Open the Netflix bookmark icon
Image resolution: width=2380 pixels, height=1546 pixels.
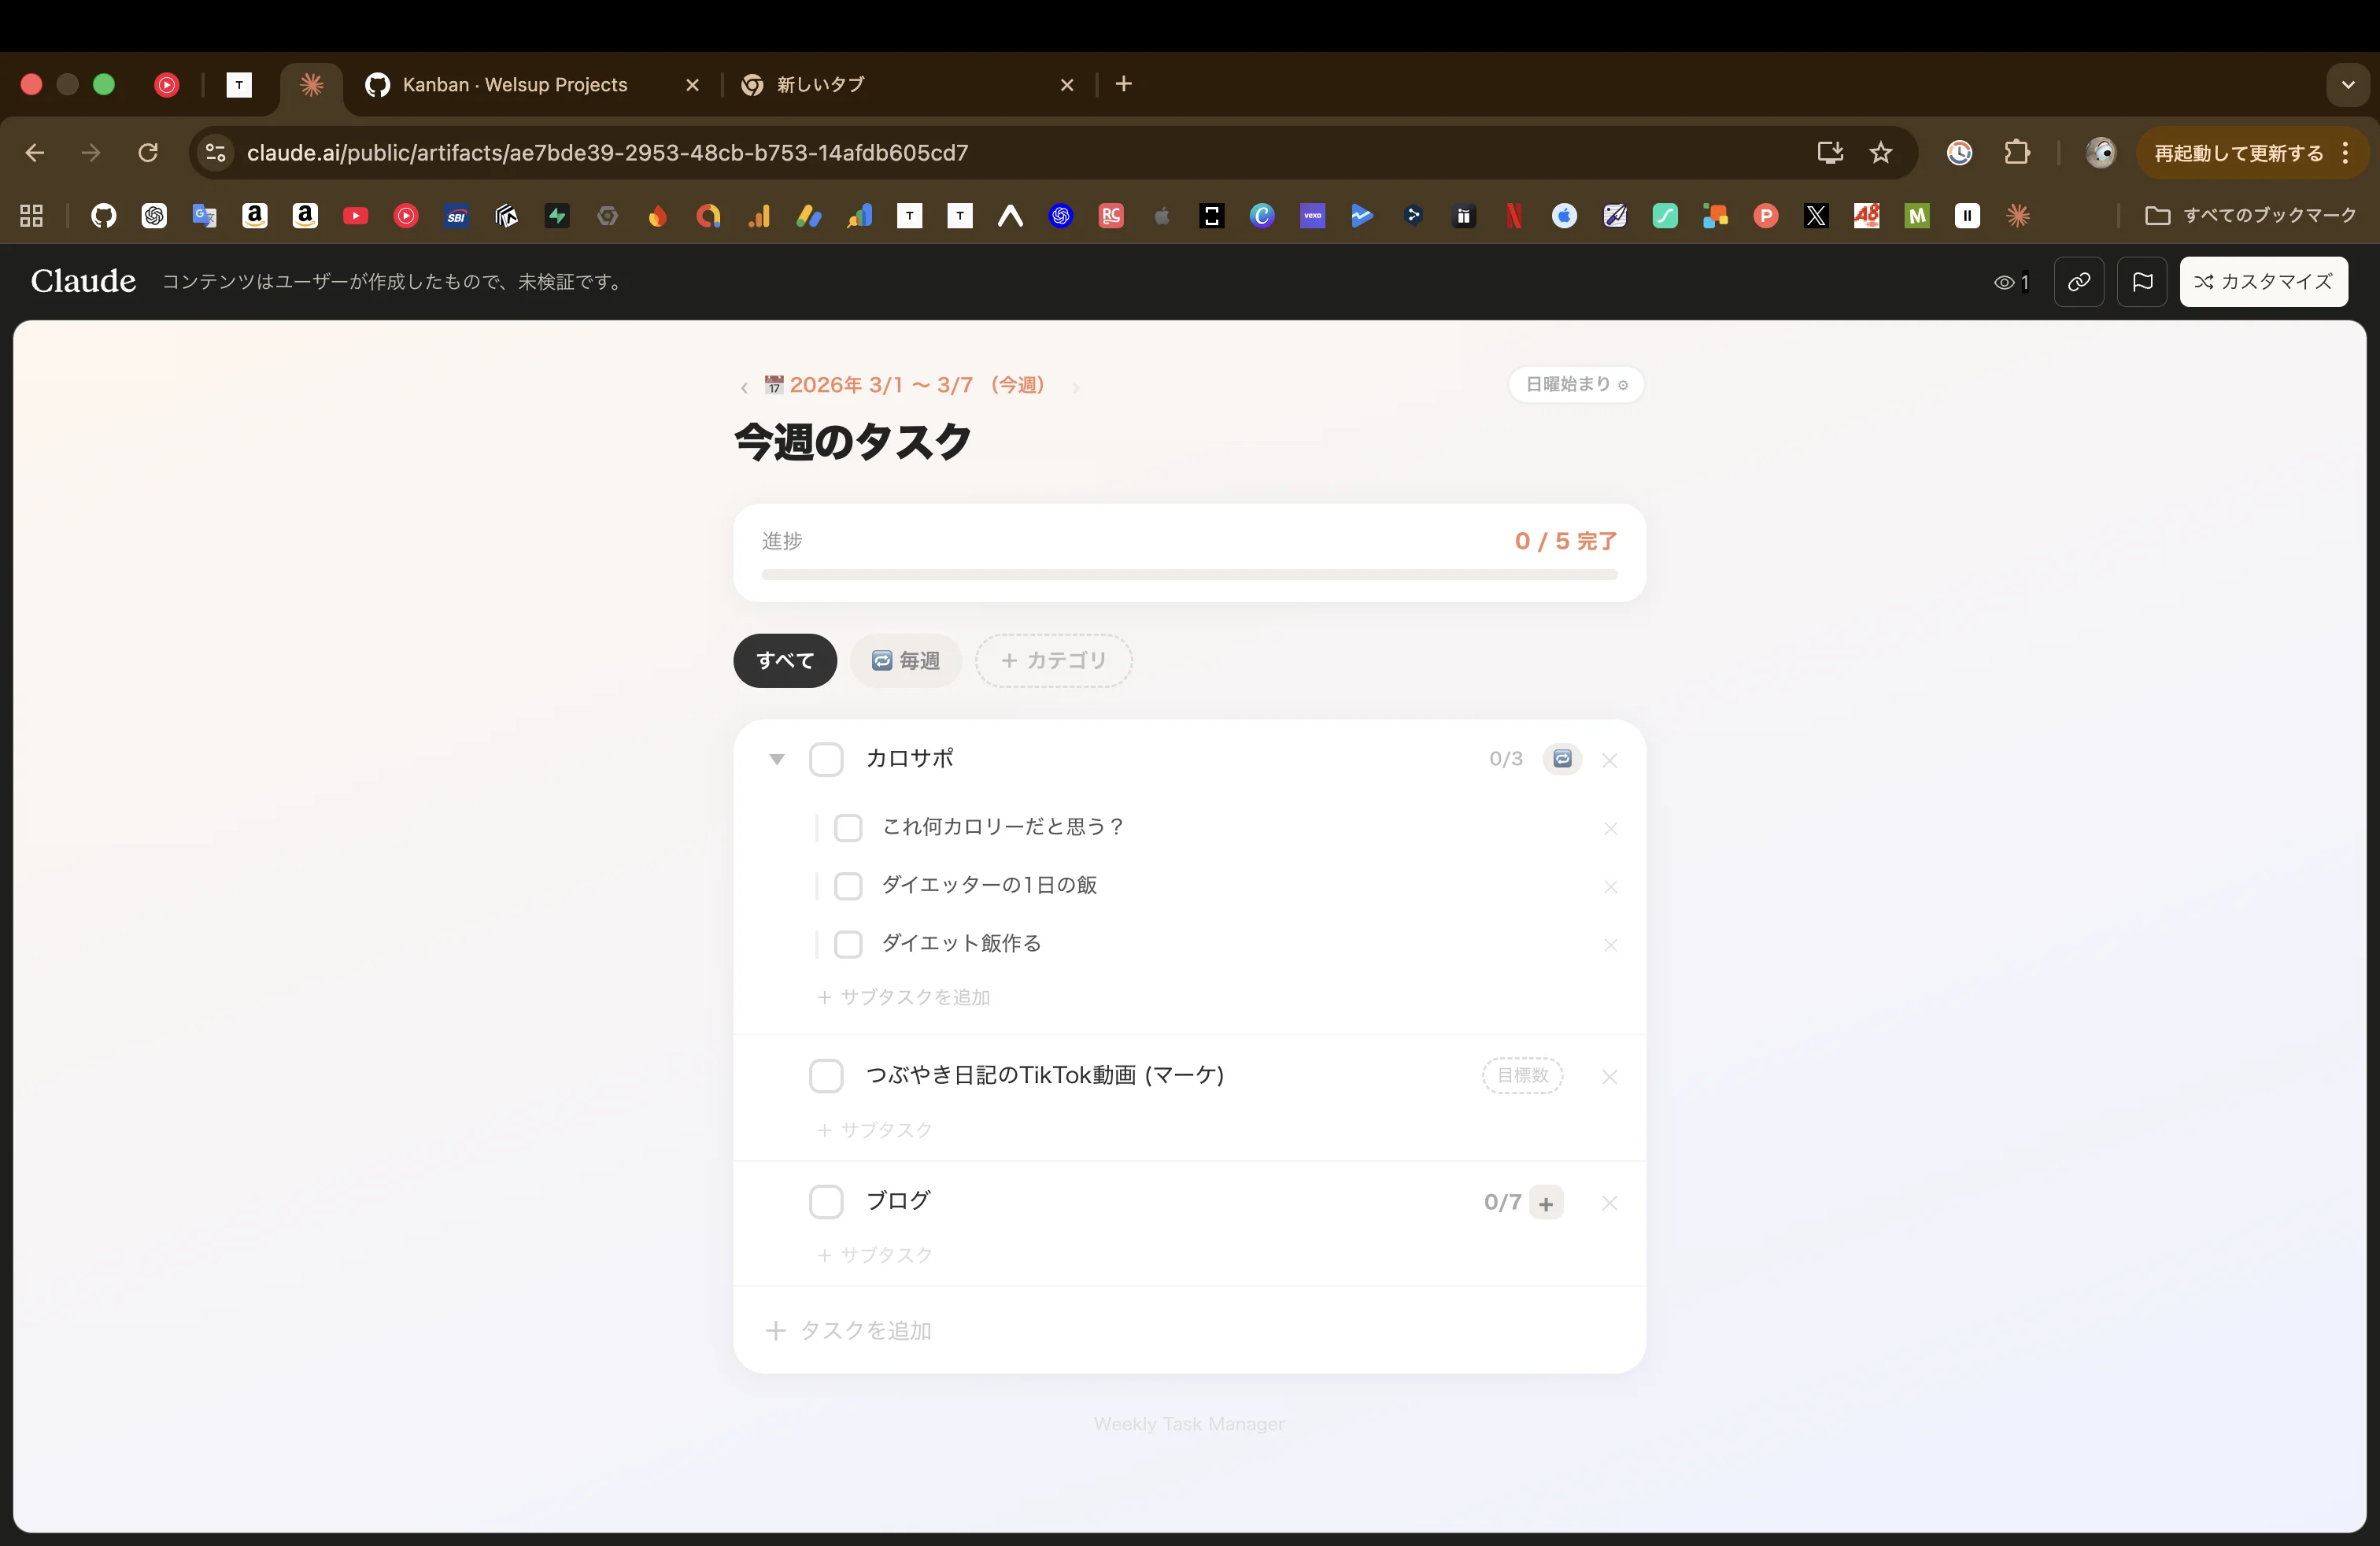pyautogui.click(x=1514, y=216)
